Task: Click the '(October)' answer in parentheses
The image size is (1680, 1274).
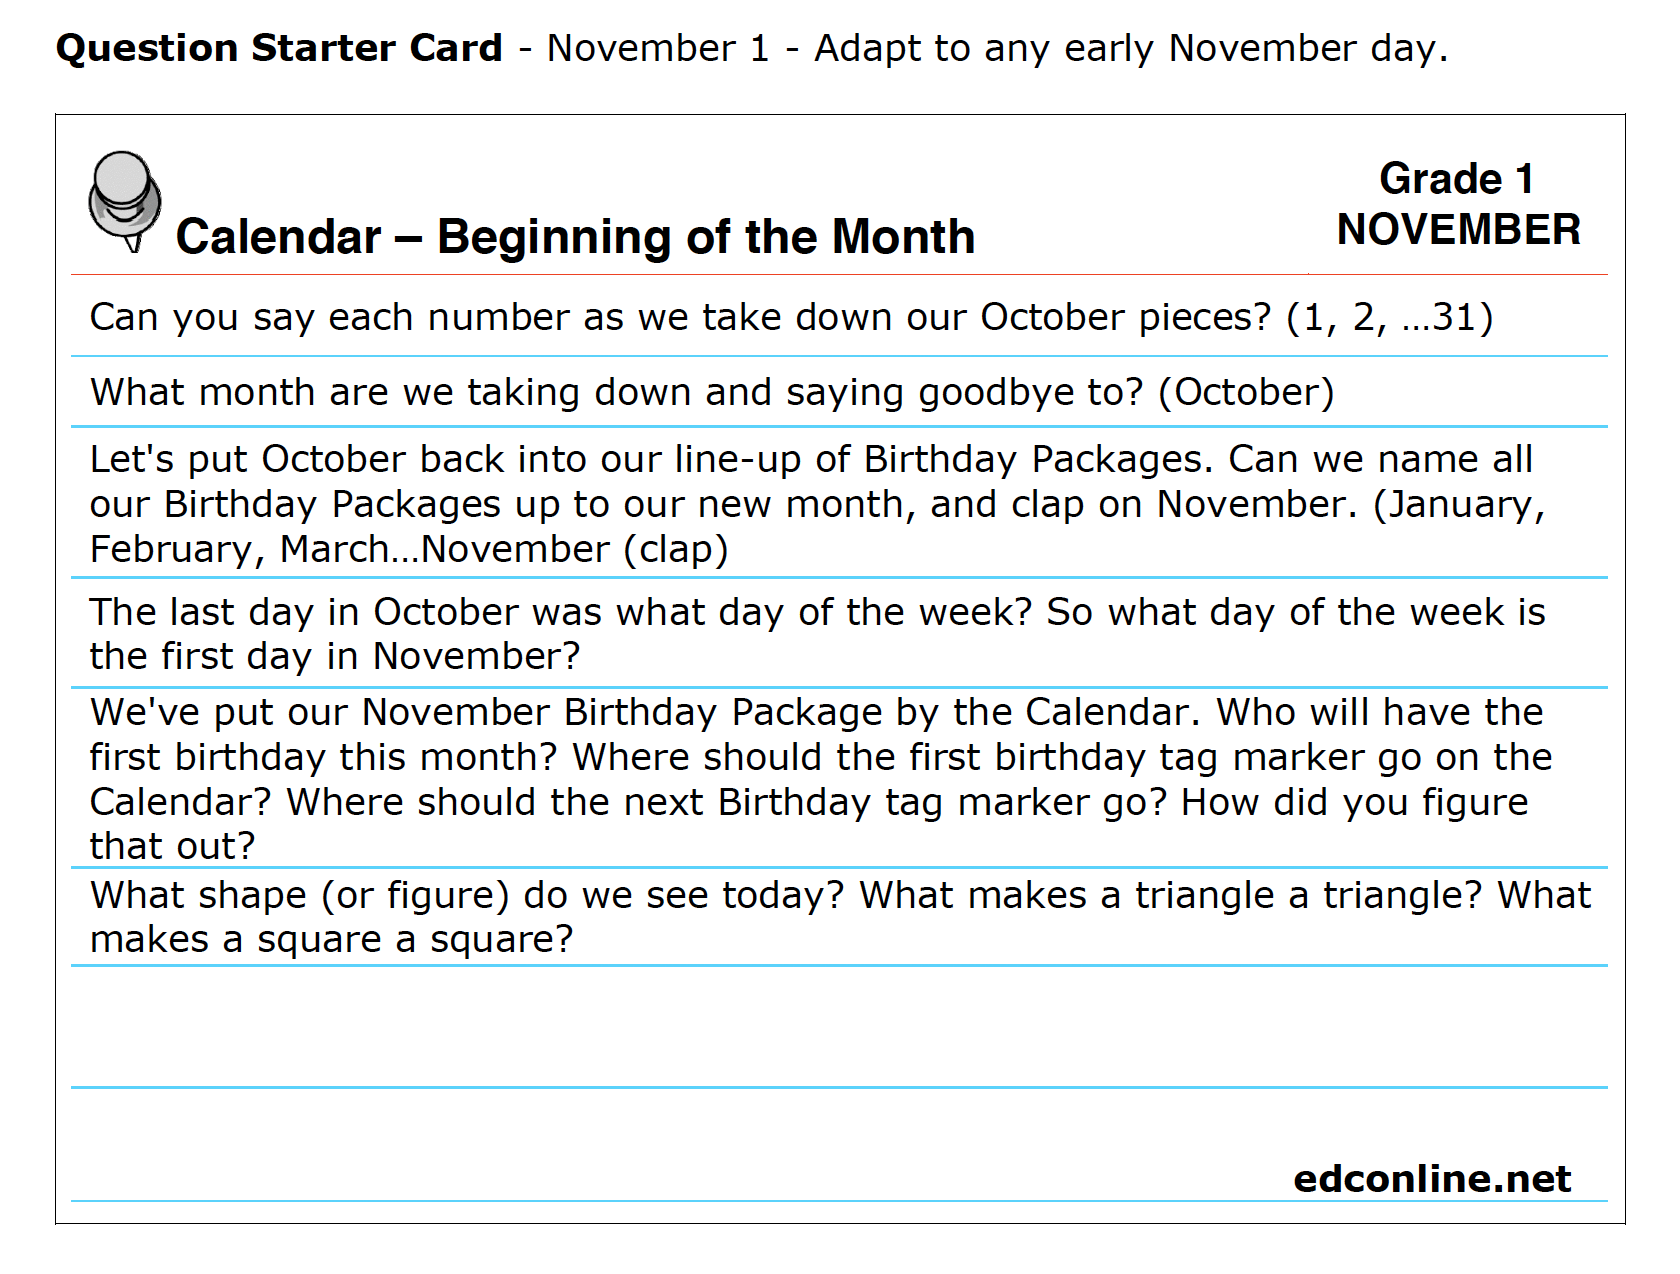Action: 1246,392
